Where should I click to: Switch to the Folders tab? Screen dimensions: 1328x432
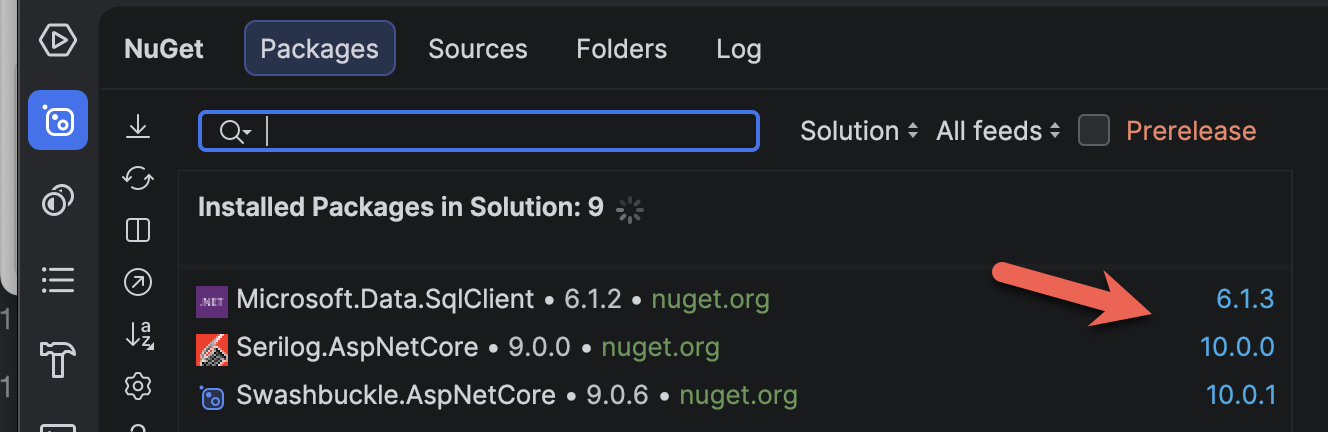(621, 49)
